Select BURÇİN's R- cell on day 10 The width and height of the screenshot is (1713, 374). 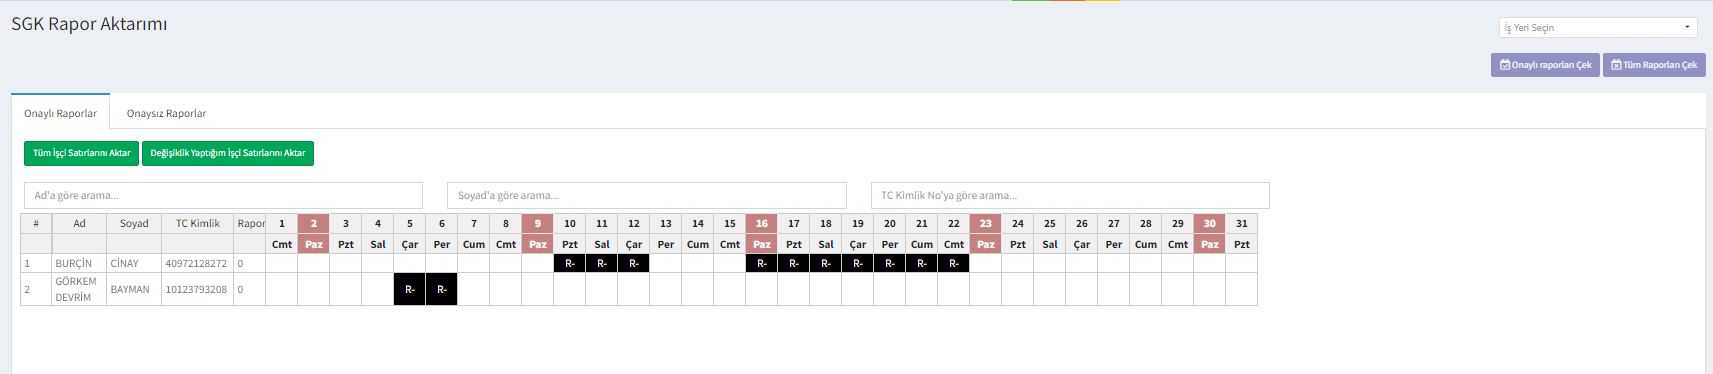click(x=570, y=263)
